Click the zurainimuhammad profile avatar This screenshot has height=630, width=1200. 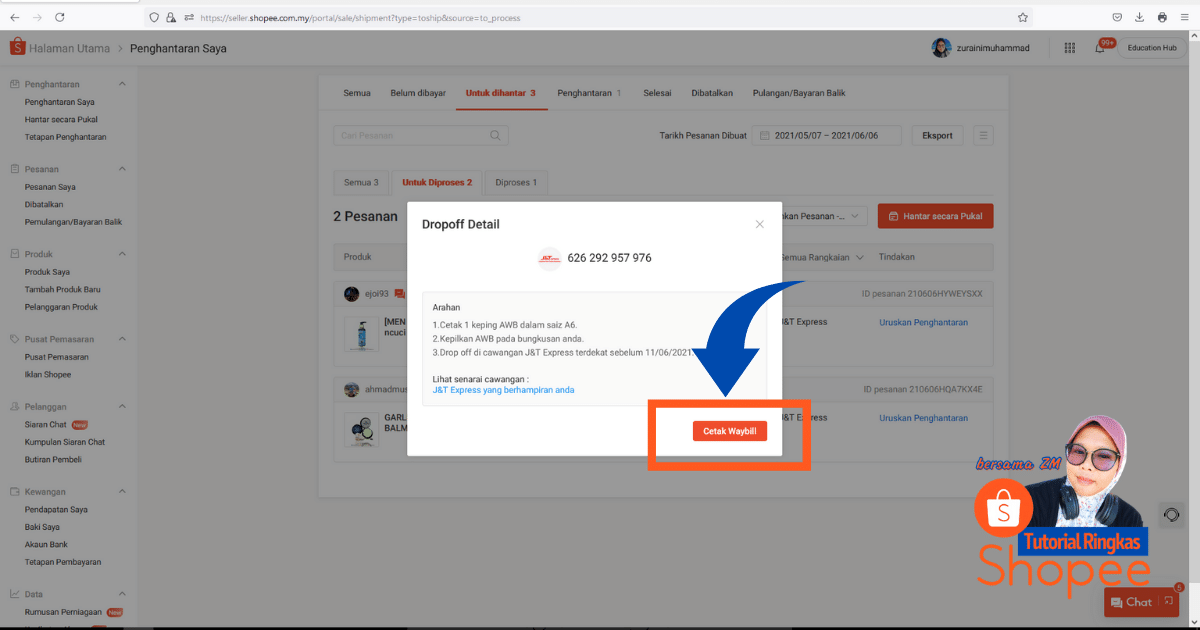tap(941, 48)
